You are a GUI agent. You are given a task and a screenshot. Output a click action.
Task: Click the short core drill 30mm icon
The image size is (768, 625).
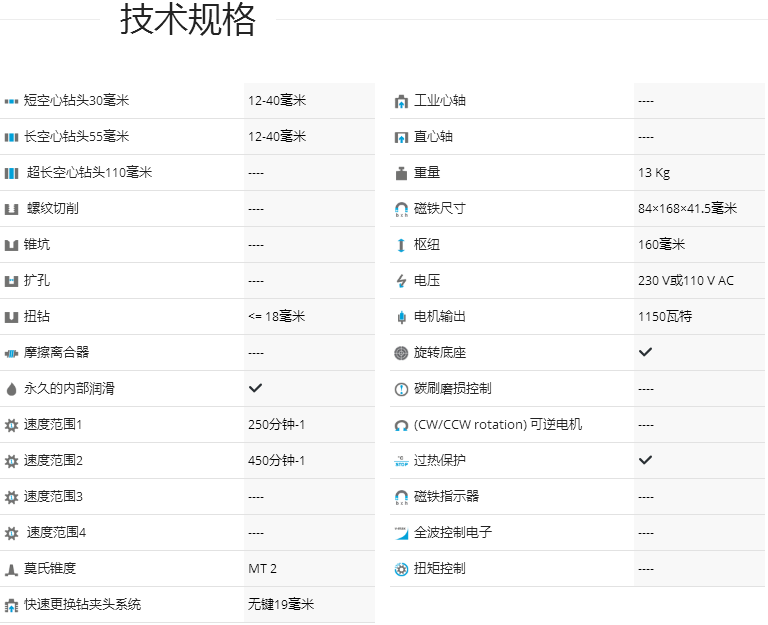tap(12, 101)
